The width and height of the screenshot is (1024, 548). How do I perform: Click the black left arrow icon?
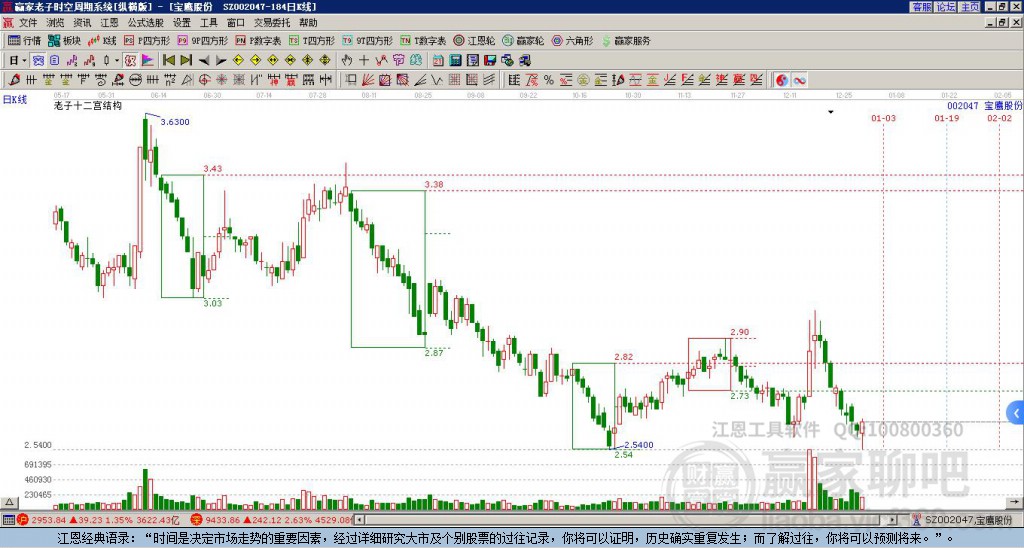[x=204, y=60]
